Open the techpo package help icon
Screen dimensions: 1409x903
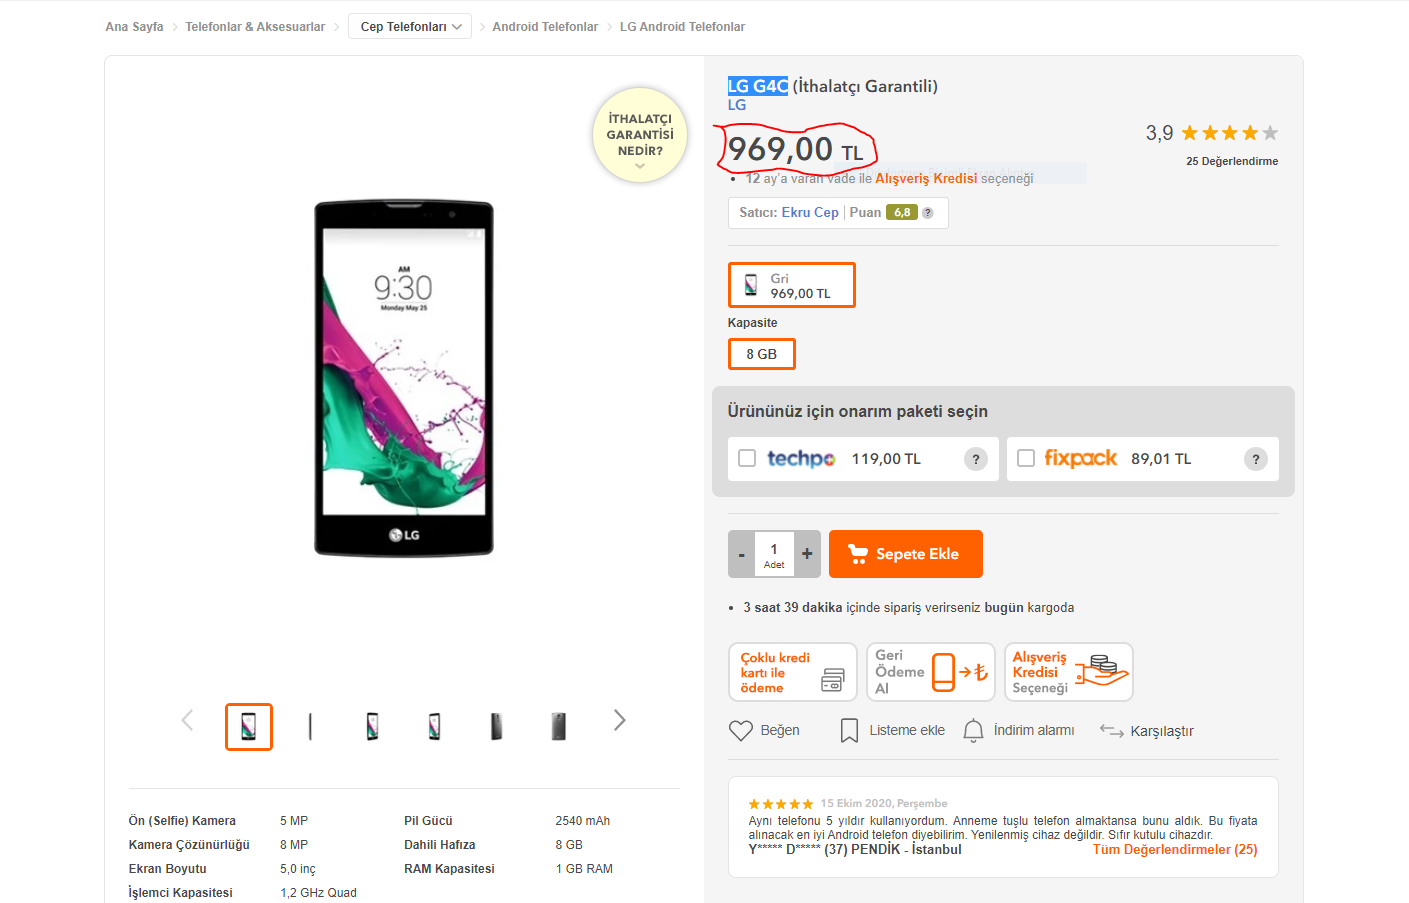tap(976, 459)
